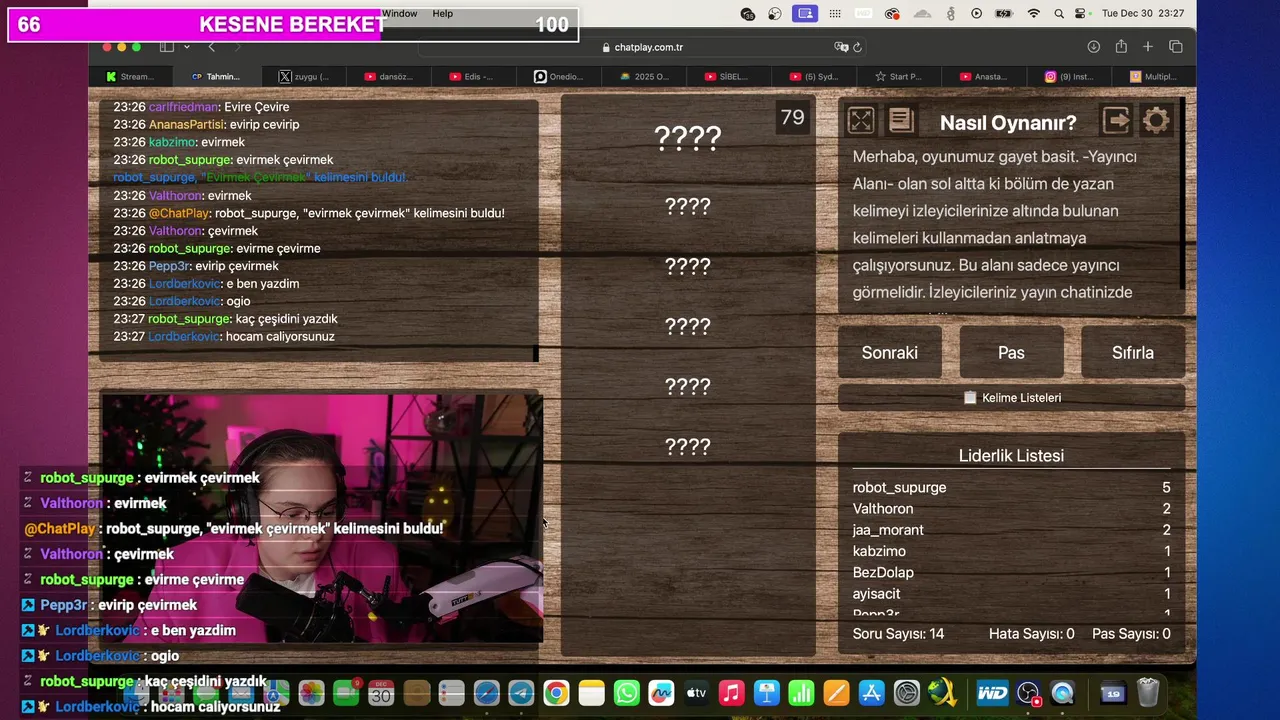Image resolution: width=1280 pixels, height=720 pixels.
Task: Open Control Center in menu bar
Action: 1081,14
